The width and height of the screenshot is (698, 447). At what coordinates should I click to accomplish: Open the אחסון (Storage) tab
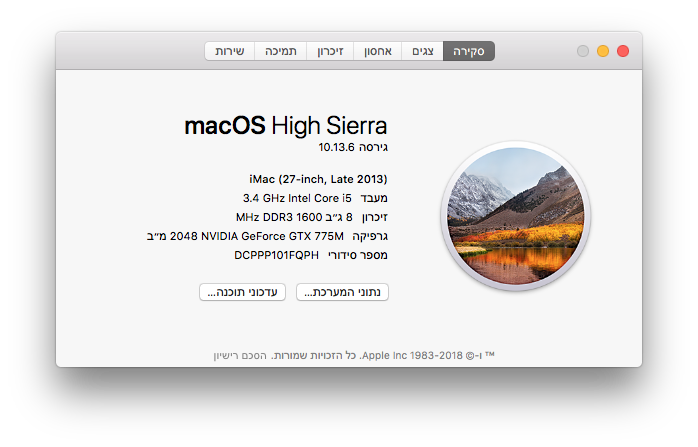tap(378, 51)
